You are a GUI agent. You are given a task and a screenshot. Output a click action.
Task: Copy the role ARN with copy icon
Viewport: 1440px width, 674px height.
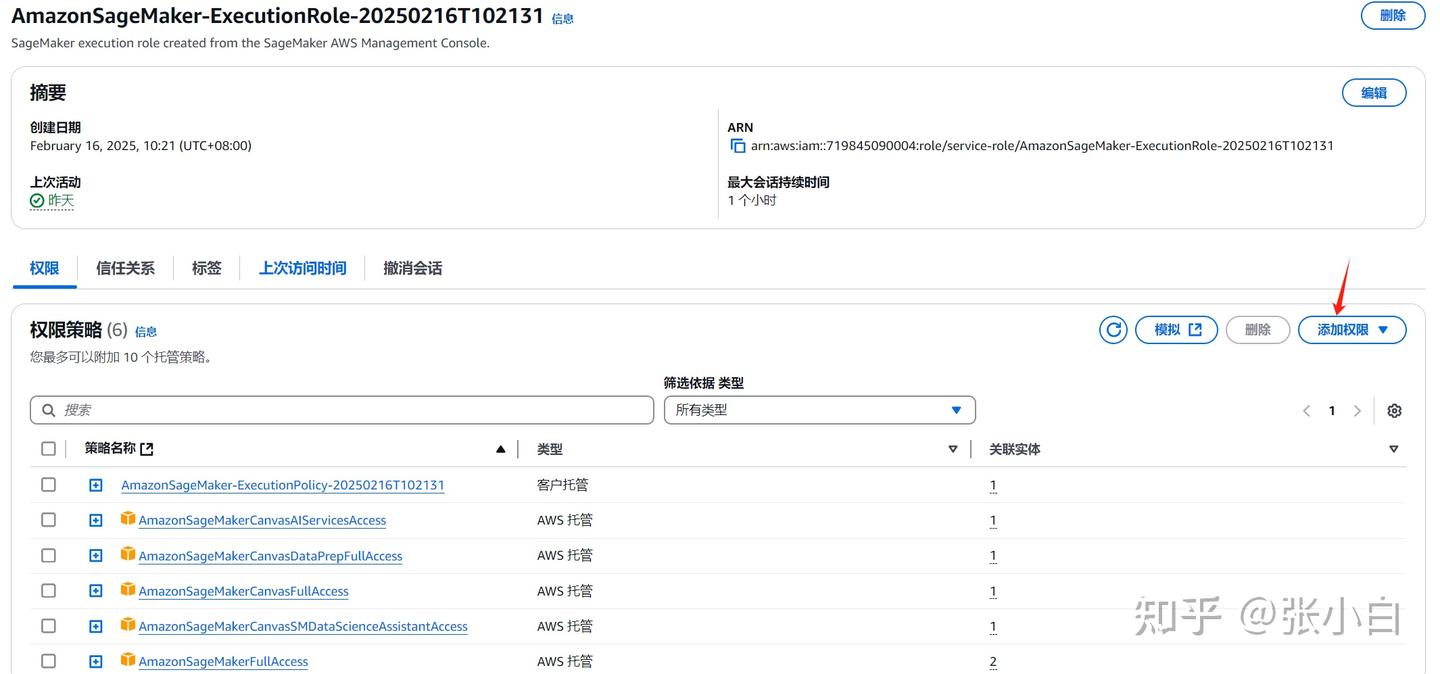(737, 146)
